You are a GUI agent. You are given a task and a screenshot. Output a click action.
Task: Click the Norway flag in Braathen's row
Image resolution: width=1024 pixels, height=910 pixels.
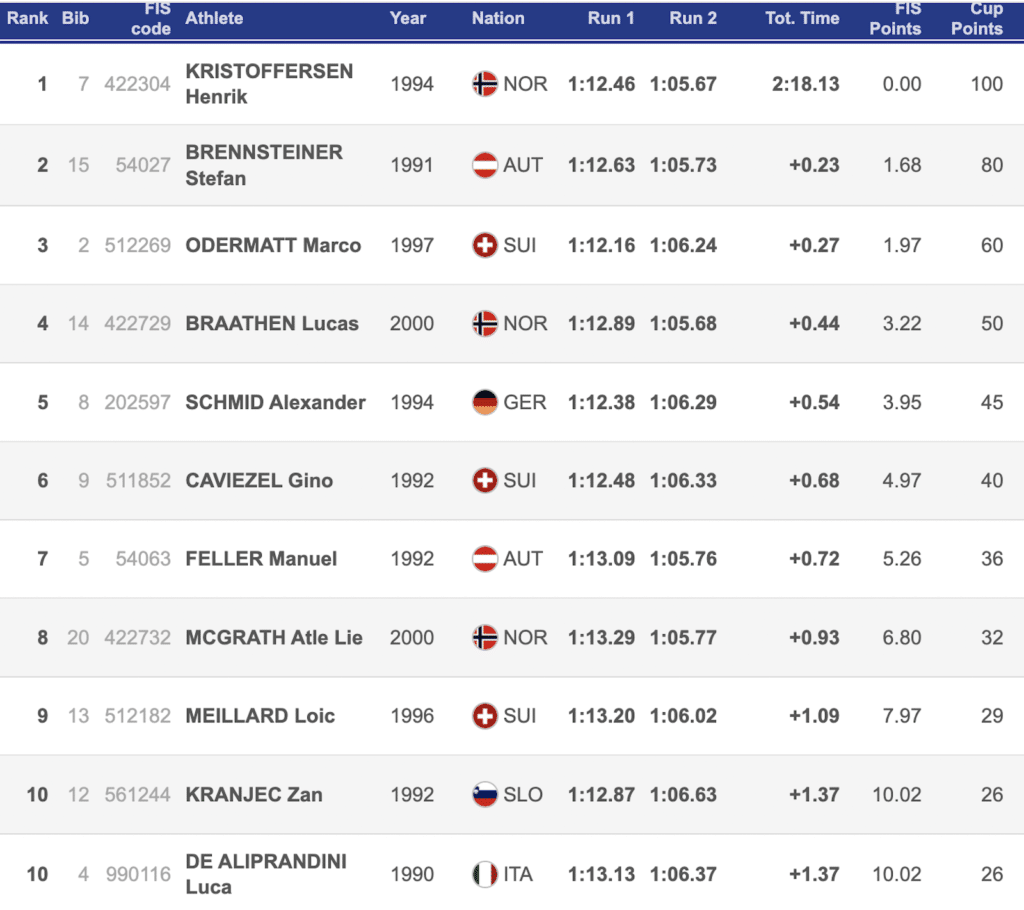click(485, 324)
